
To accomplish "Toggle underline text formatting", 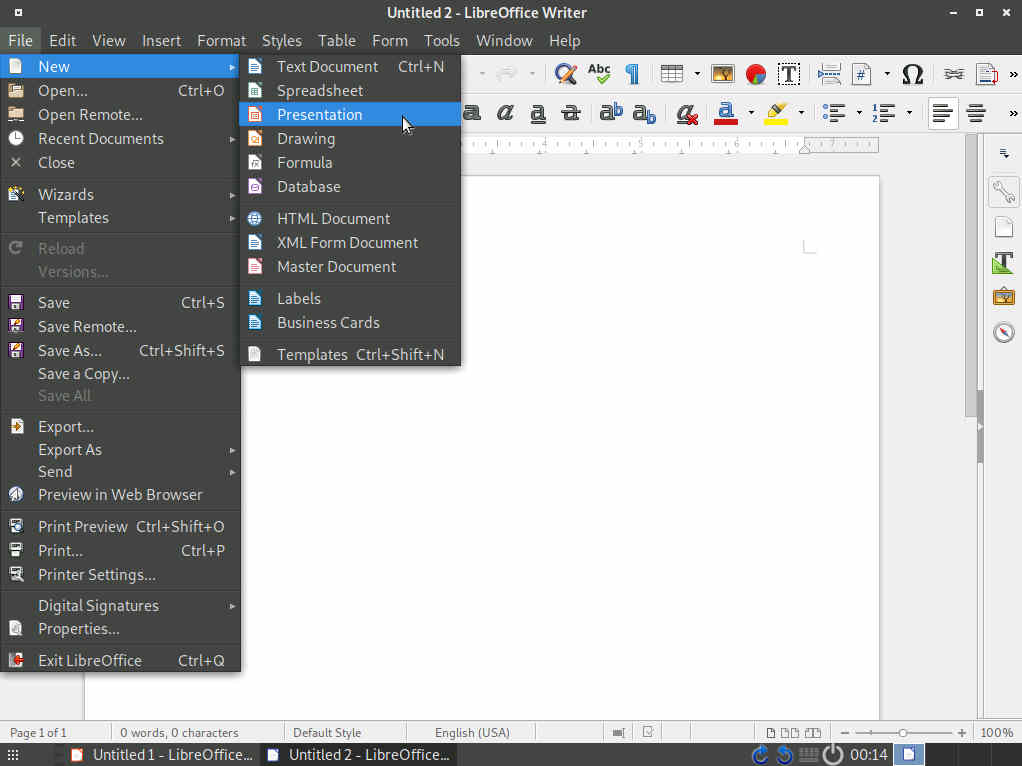I will (538, 113).
